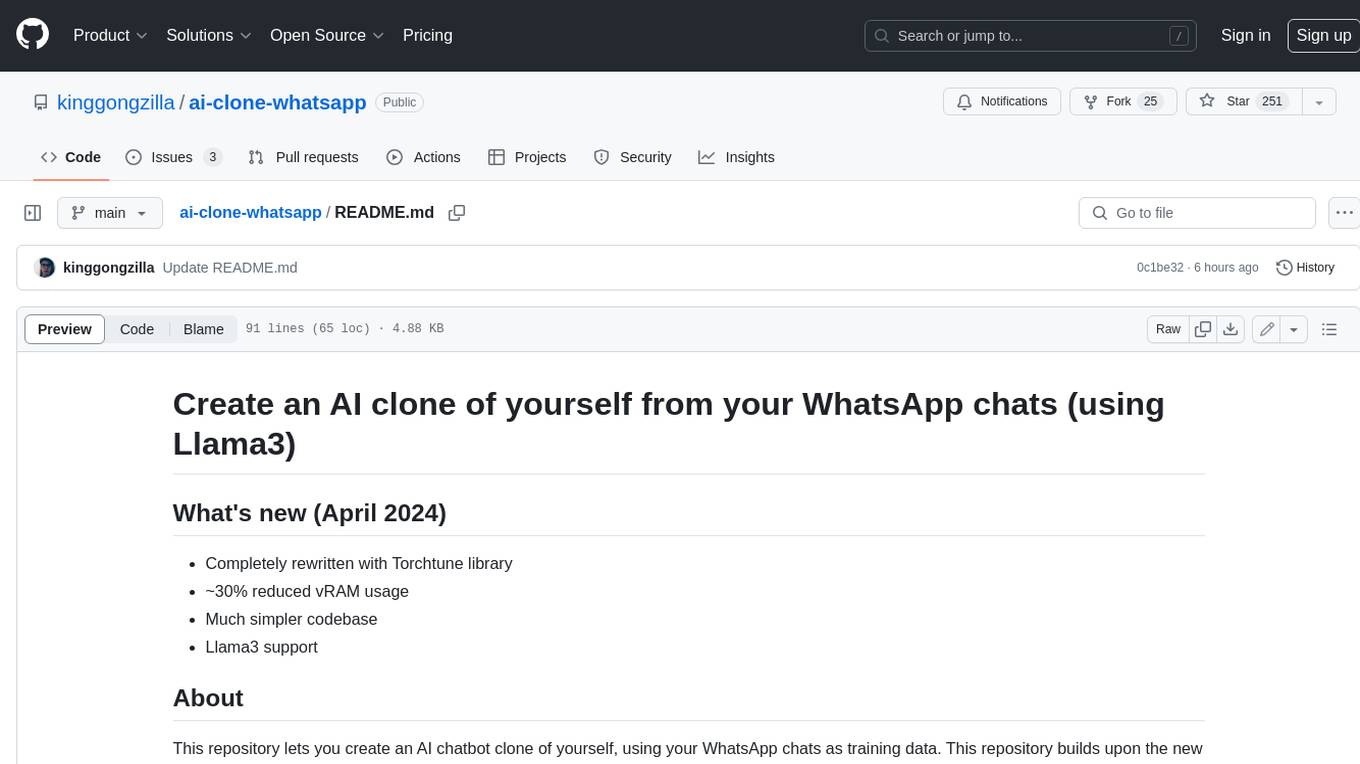Viewport: 1360px width, 764px height.
Task: Edit this file with pencil icon
Action: tap(1266, 329)
